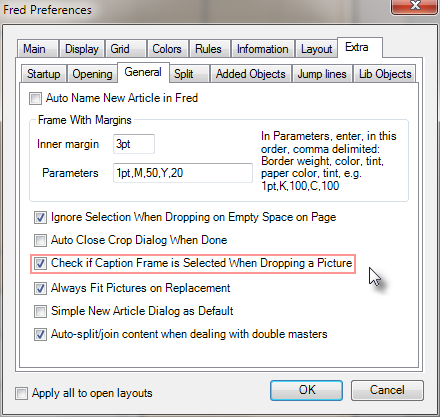Tick Apply all to open layouts
The height and width of the screenshot is (417, 440).
point(21,393)
